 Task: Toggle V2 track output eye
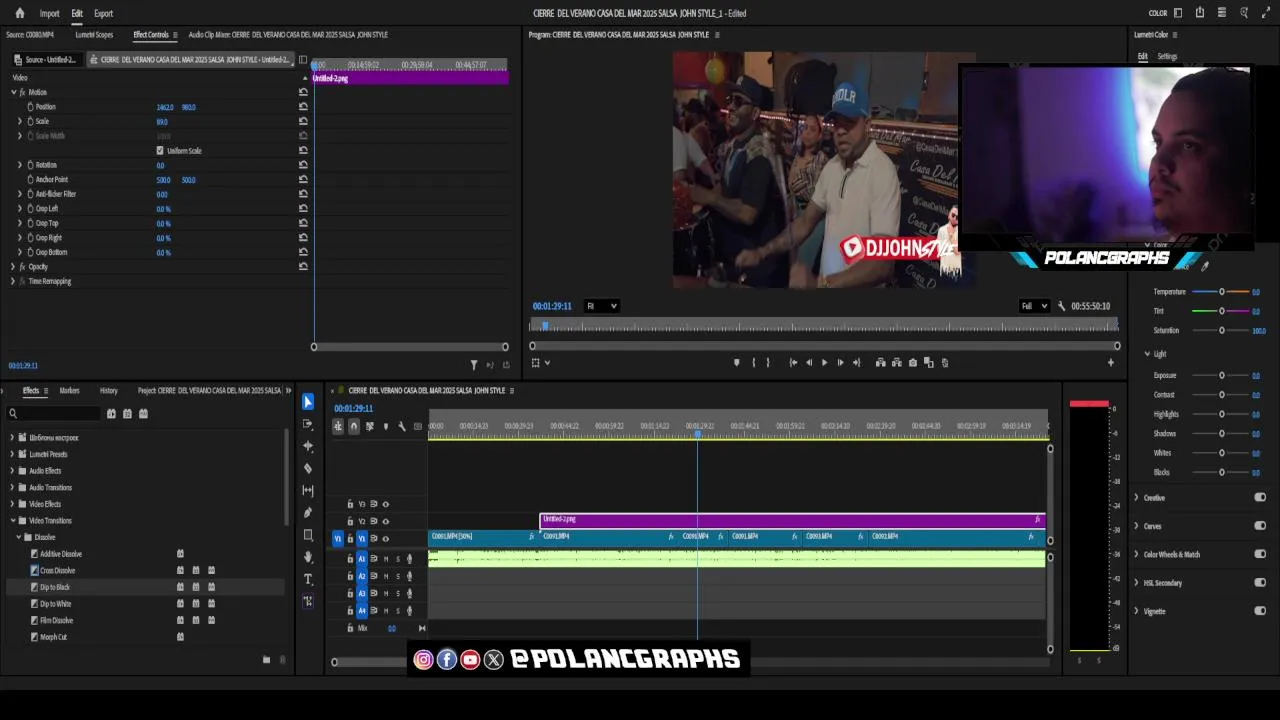click(385, 521)
